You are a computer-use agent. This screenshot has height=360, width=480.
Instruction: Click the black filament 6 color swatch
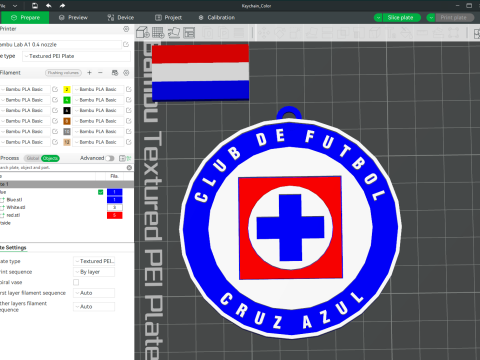(67, 110)
